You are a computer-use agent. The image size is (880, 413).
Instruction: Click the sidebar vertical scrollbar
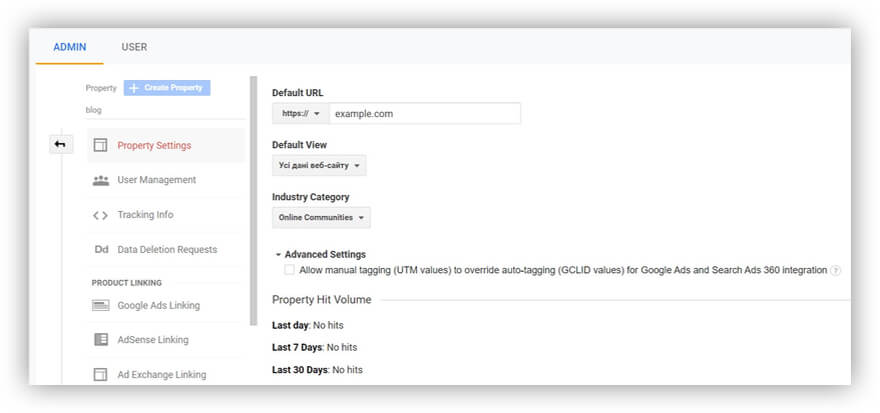tap(253, 200)
